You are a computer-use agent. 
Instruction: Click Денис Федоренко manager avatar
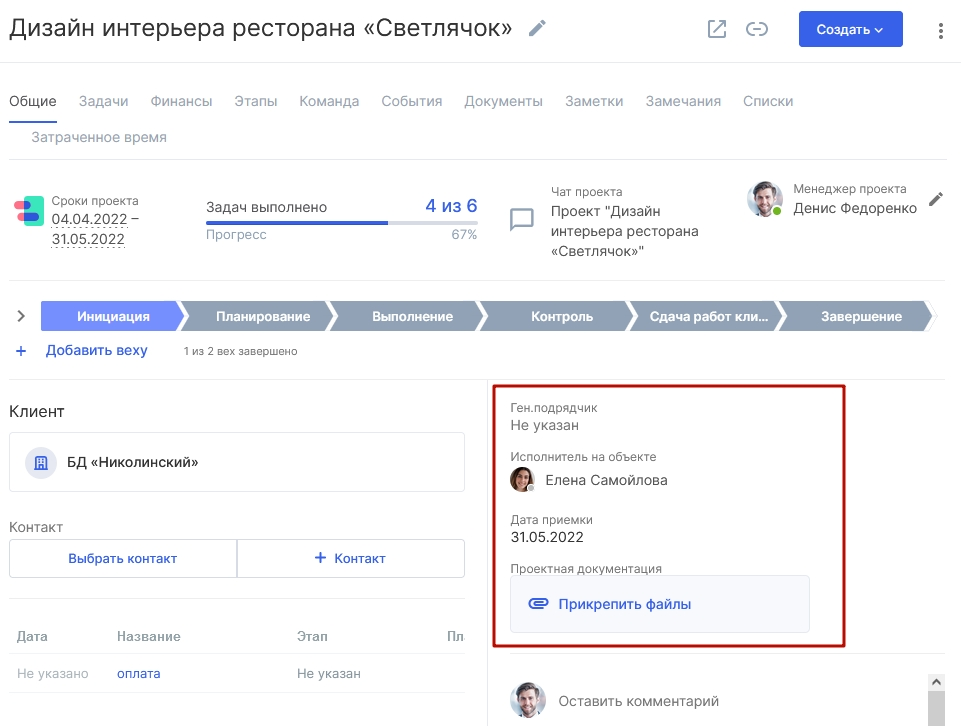tap(764, 199)
